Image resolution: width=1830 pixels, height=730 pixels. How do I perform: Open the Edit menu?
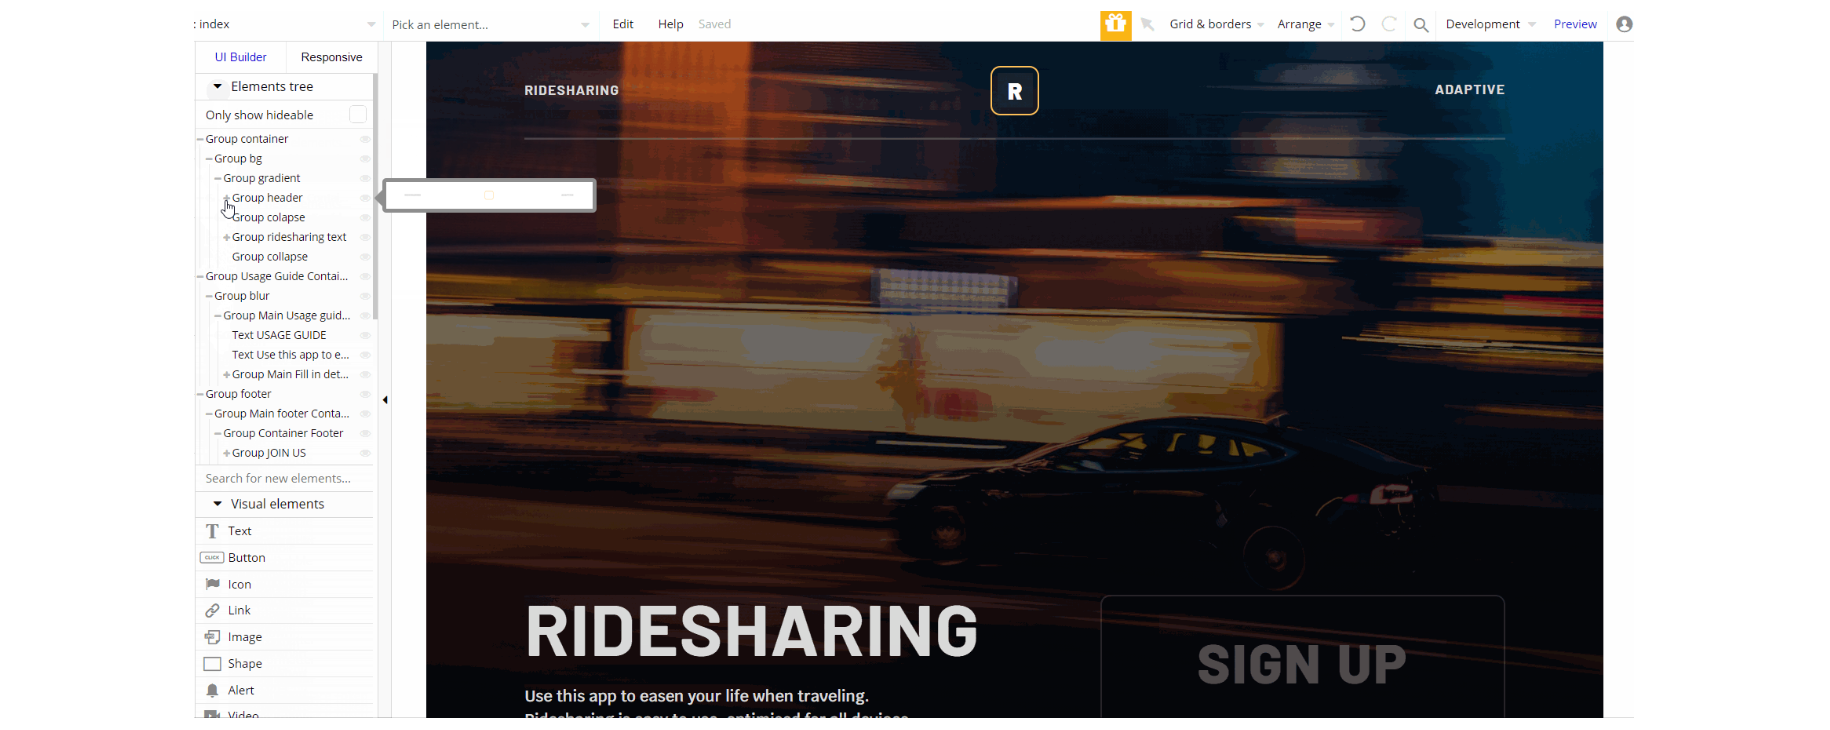click(x=623, y=24)
